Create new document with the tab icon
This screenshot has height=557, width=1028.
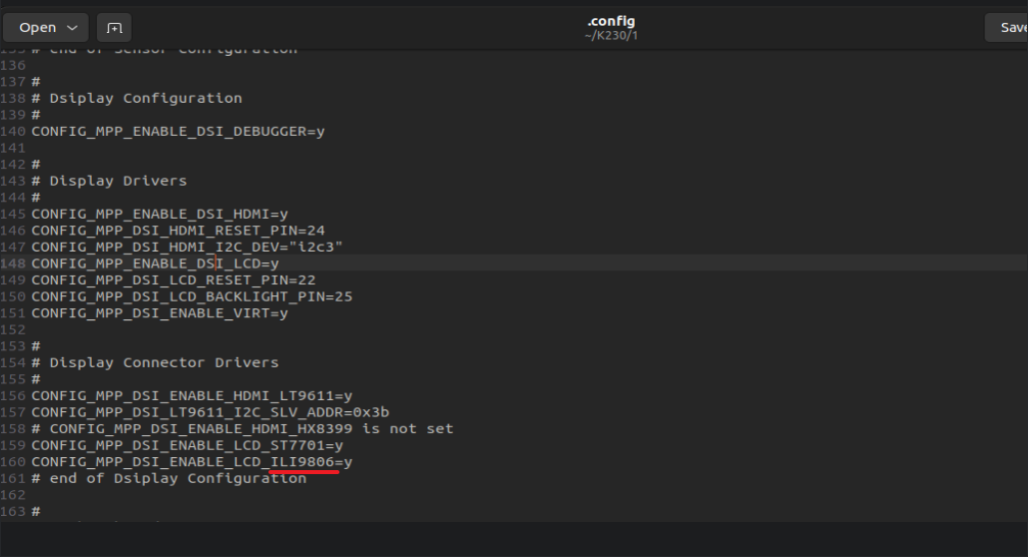point(114,27)
